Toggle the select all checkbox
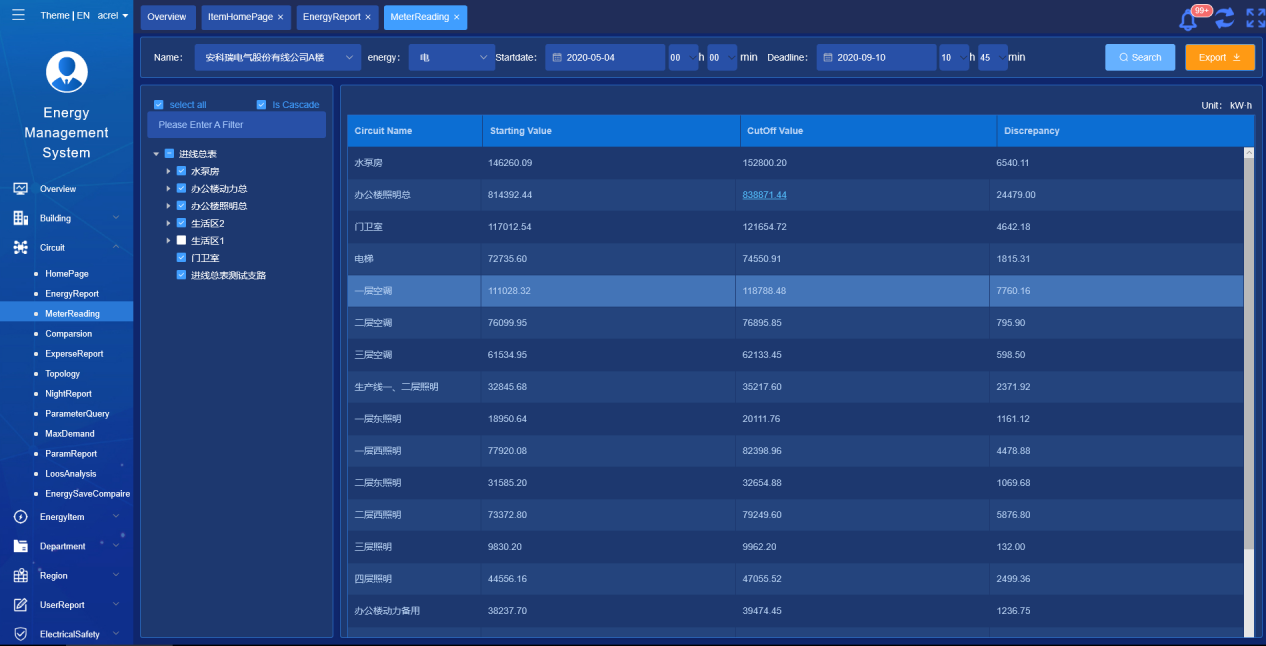The width and height of the screenshot is (1266, 646). (159, 105)
